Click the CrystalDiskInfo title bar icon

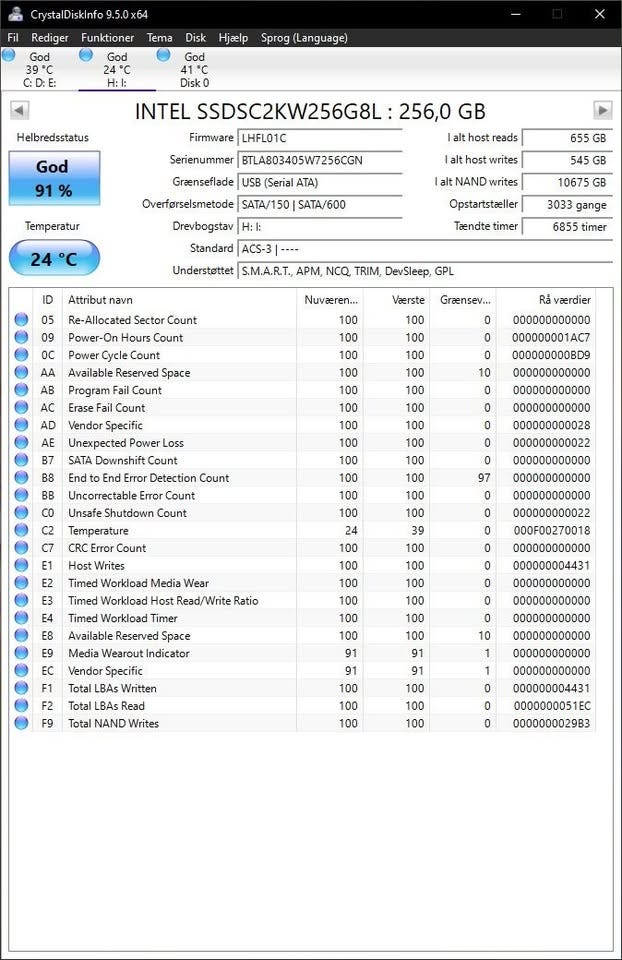click(15, 14)
